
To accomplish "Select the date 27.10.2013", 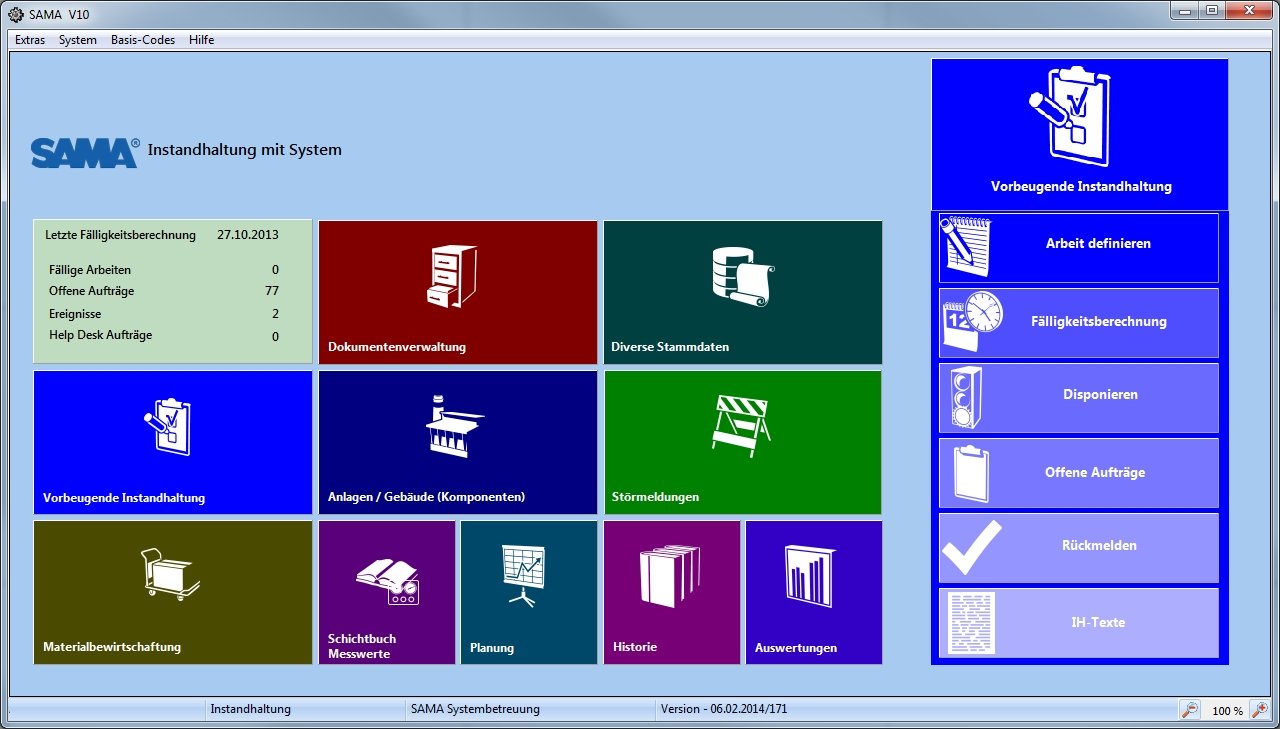I will point(248,236).
